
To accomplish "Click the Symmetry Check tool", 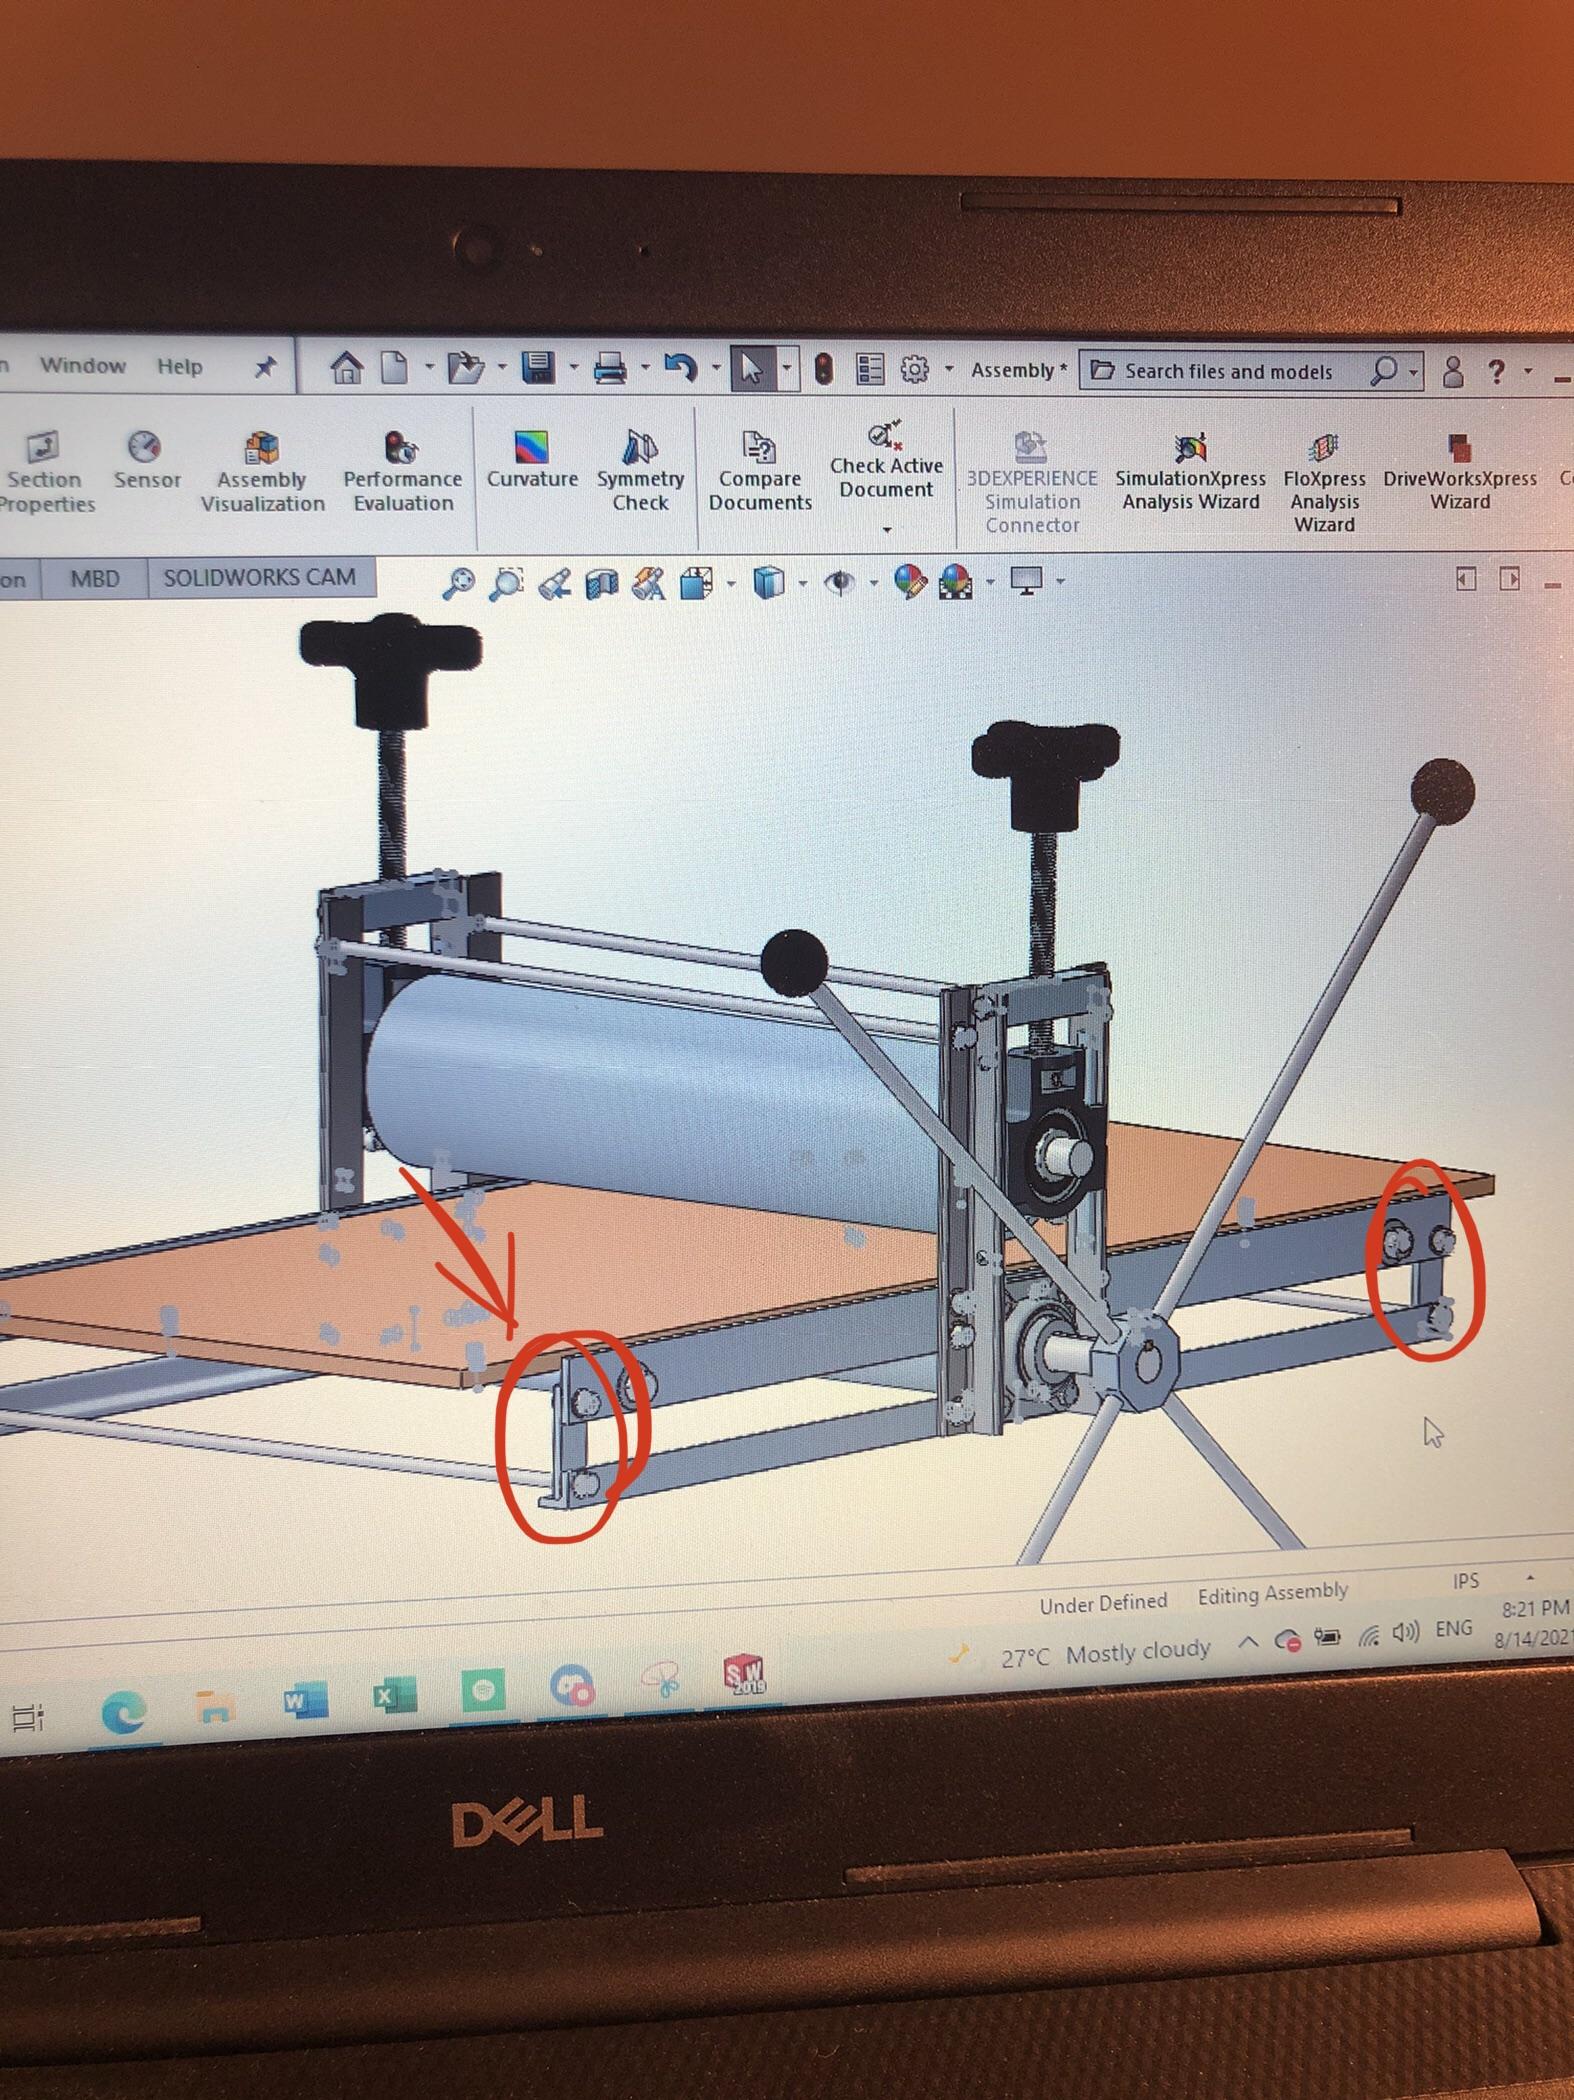I will pyautogui.click(x=640, y=470).
